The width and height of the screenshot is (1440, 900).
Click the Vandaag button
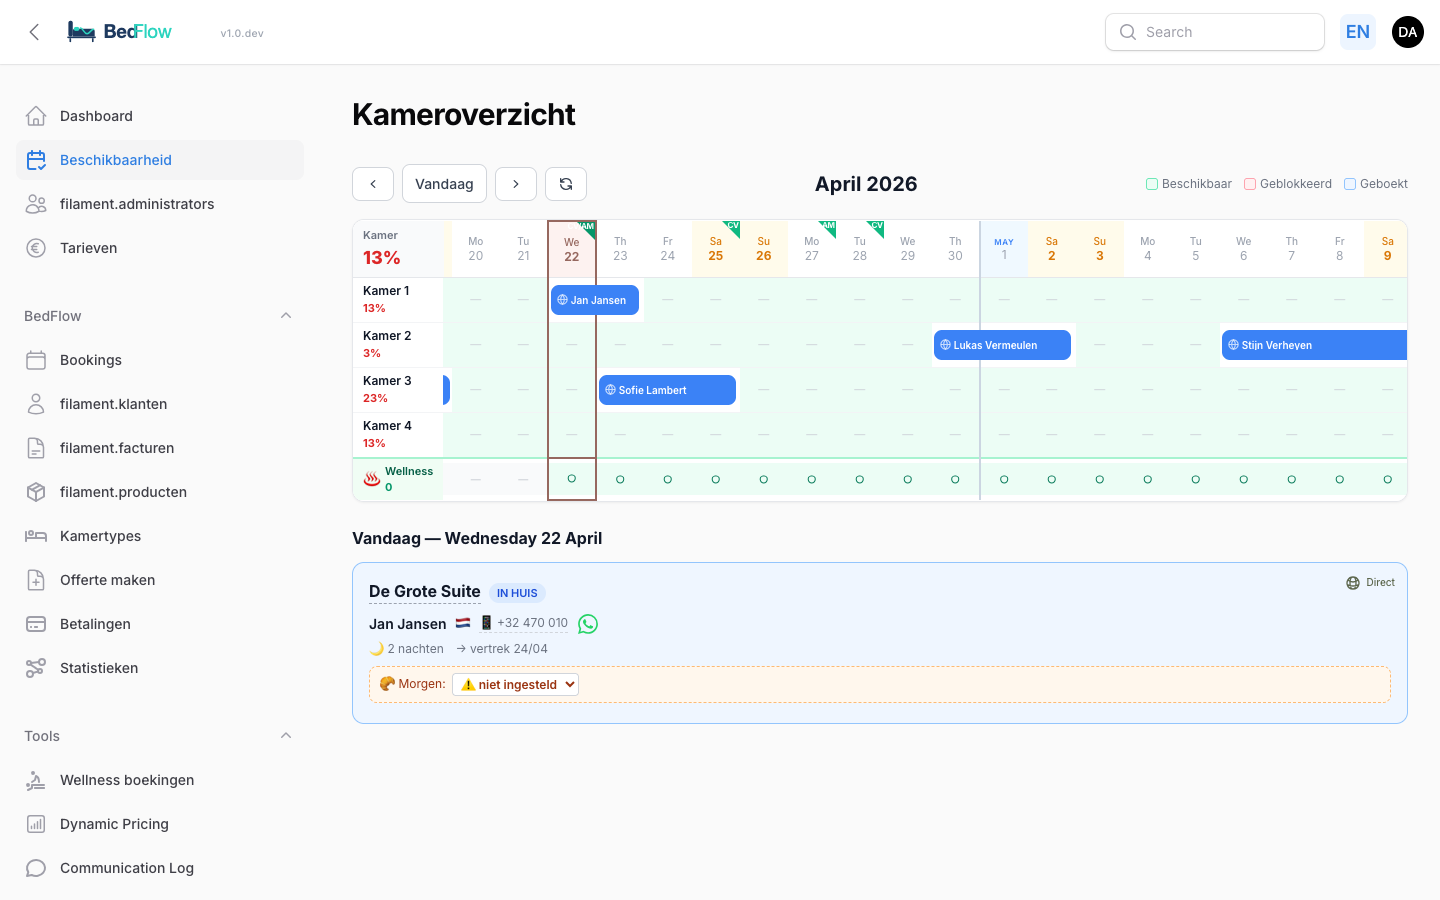point(444,184)
